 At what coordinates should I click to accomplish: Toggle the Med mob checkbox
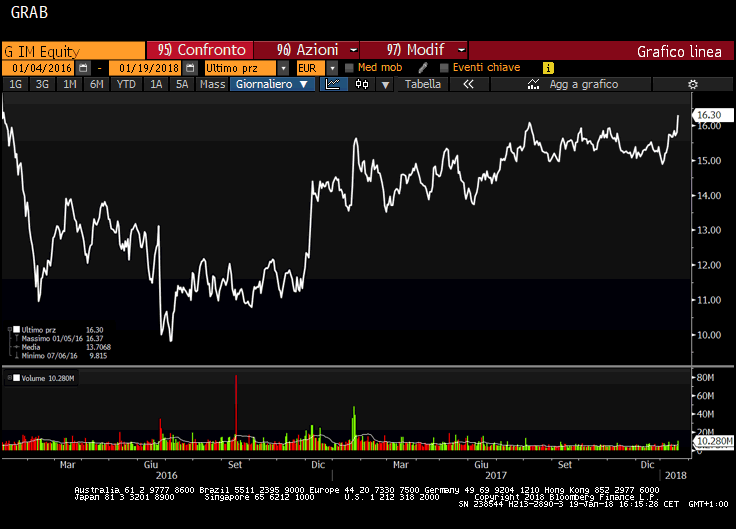pos(349,68)
